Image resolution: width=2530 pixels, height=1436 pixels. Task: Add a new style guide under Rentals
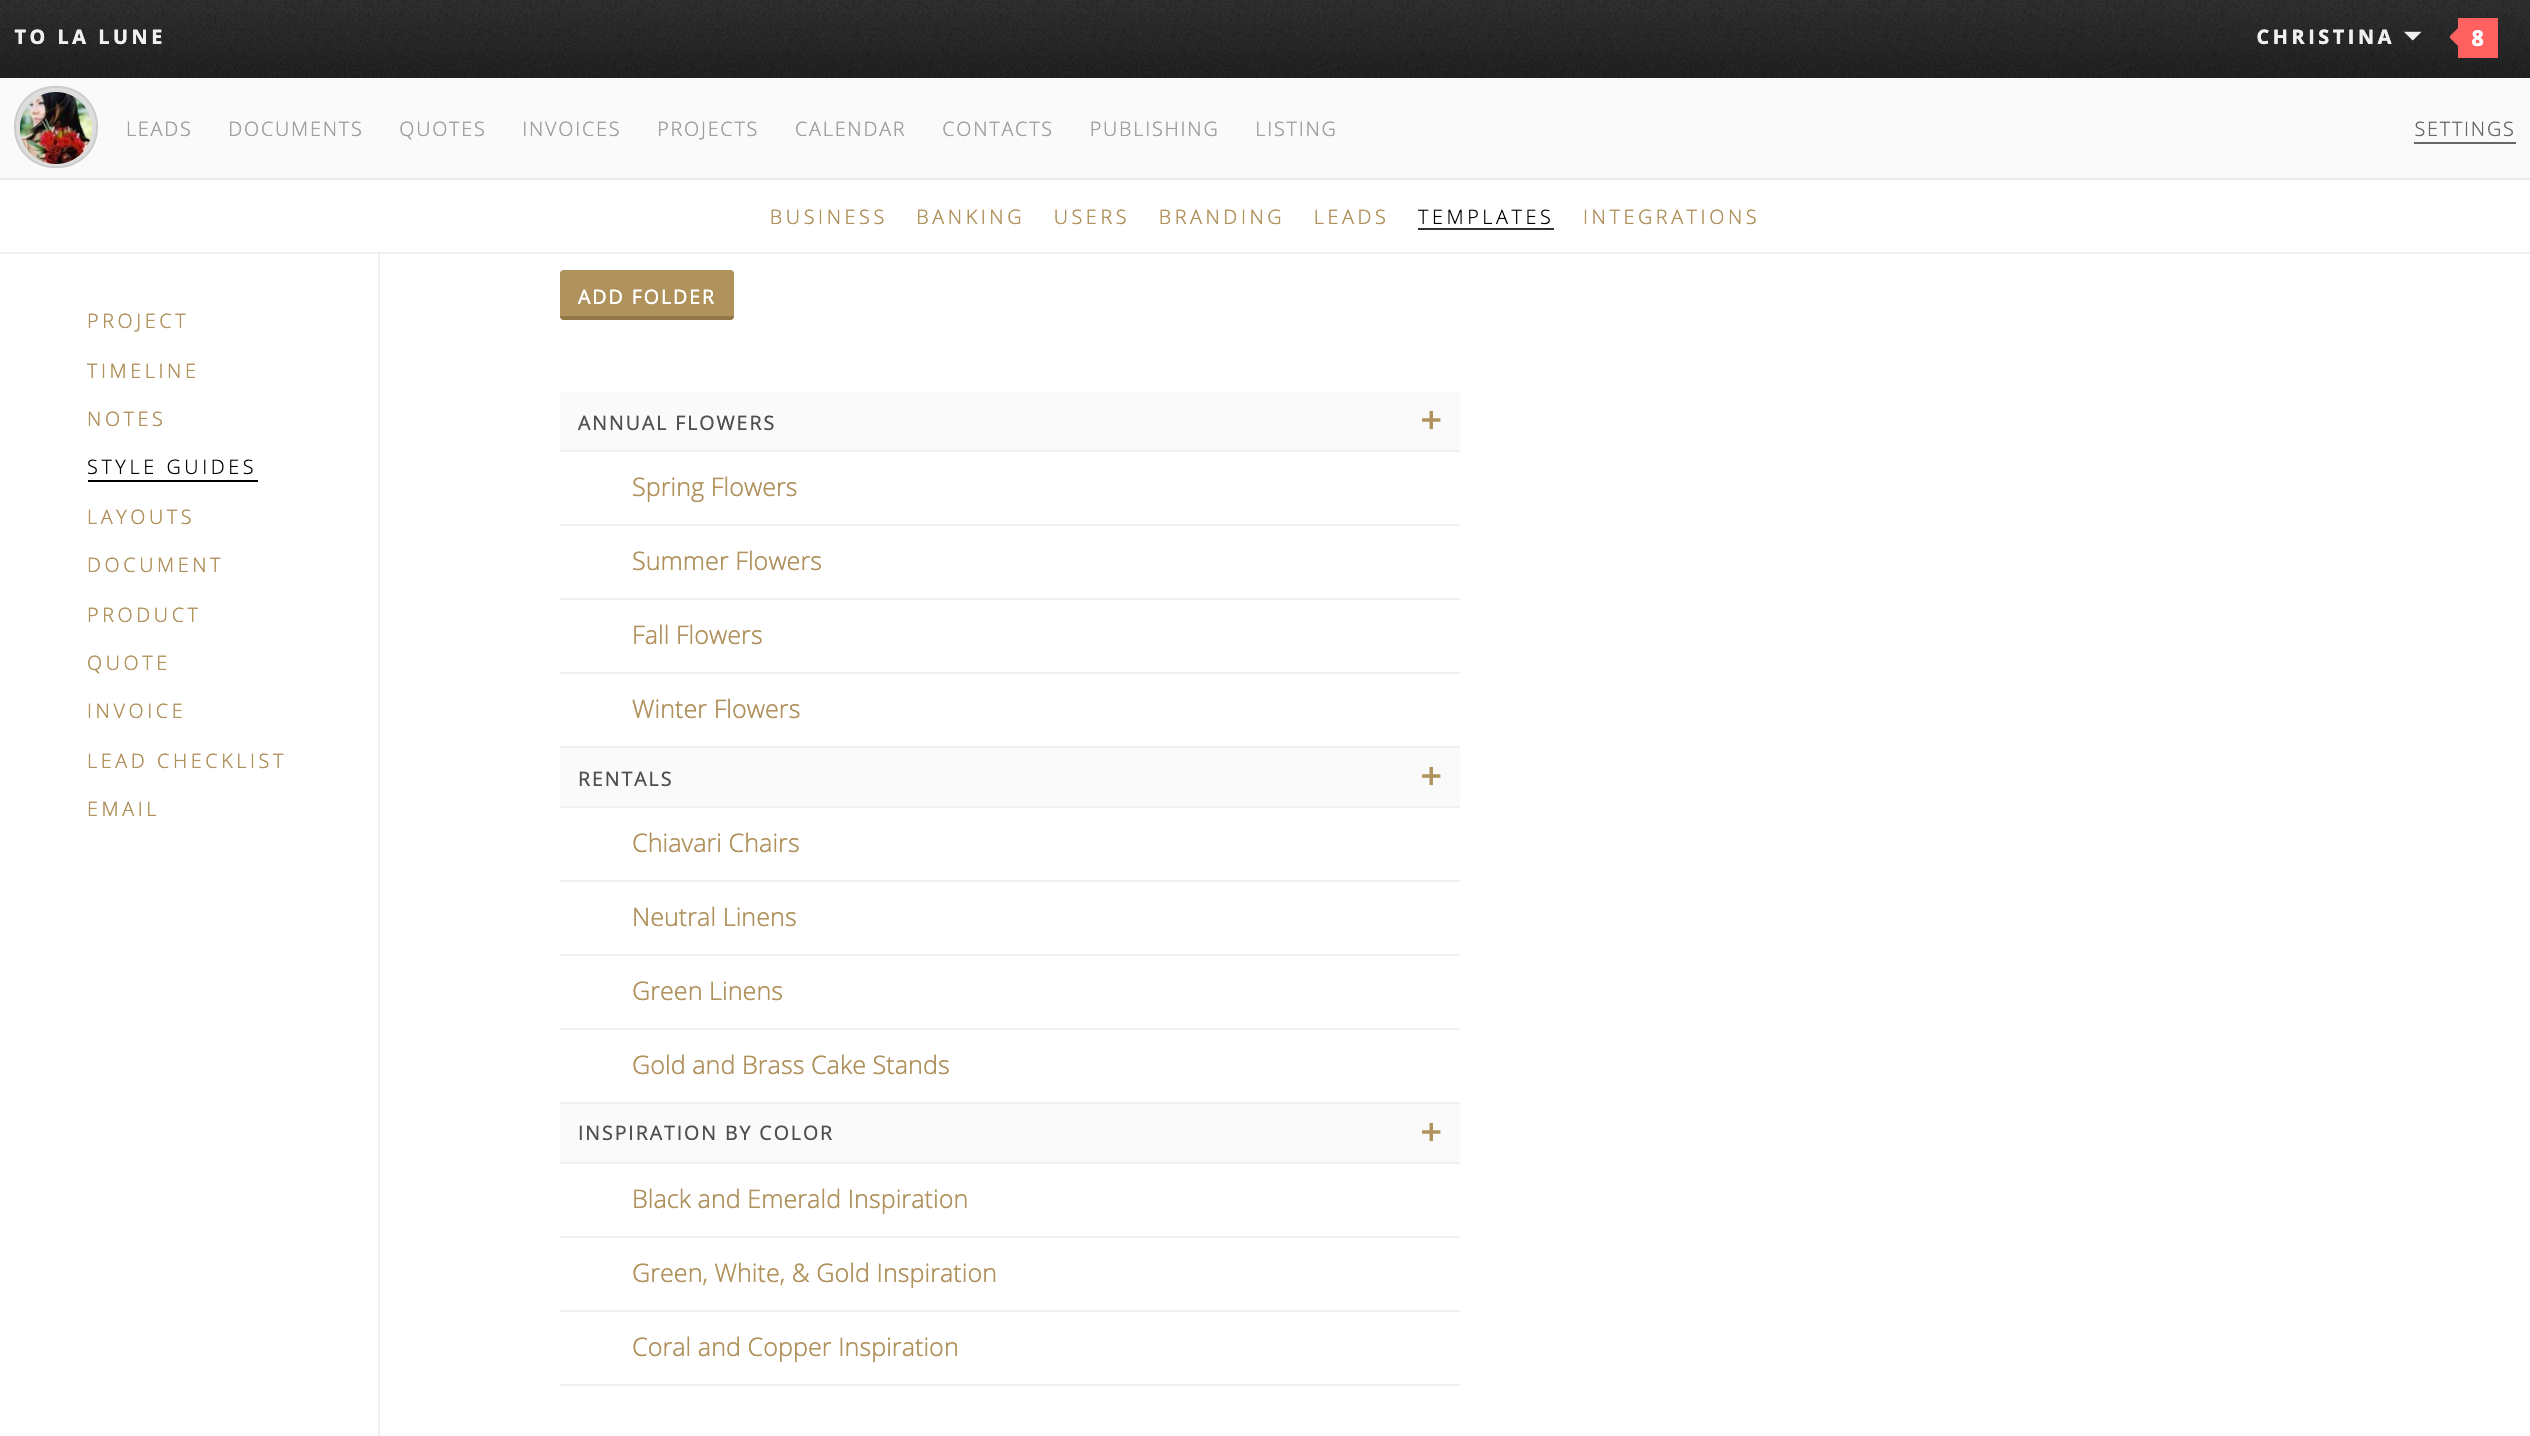[1431, 776]
